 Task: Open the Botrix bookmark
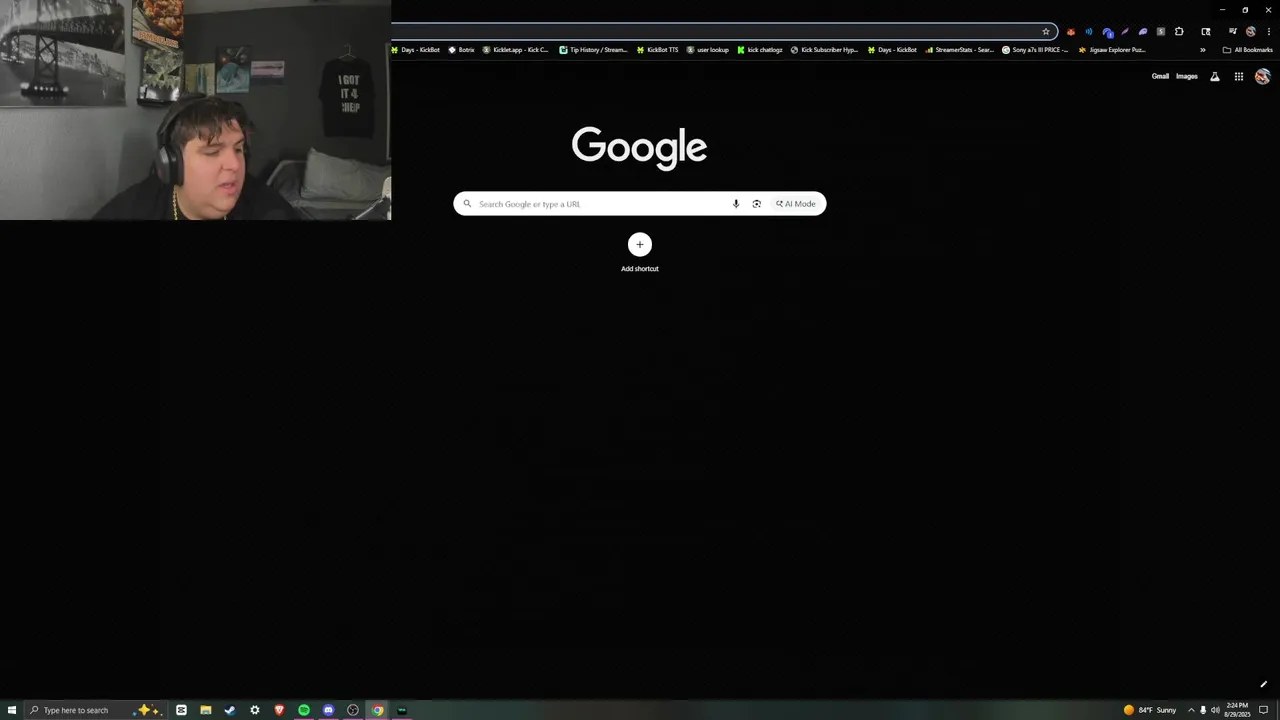(461, 49)
